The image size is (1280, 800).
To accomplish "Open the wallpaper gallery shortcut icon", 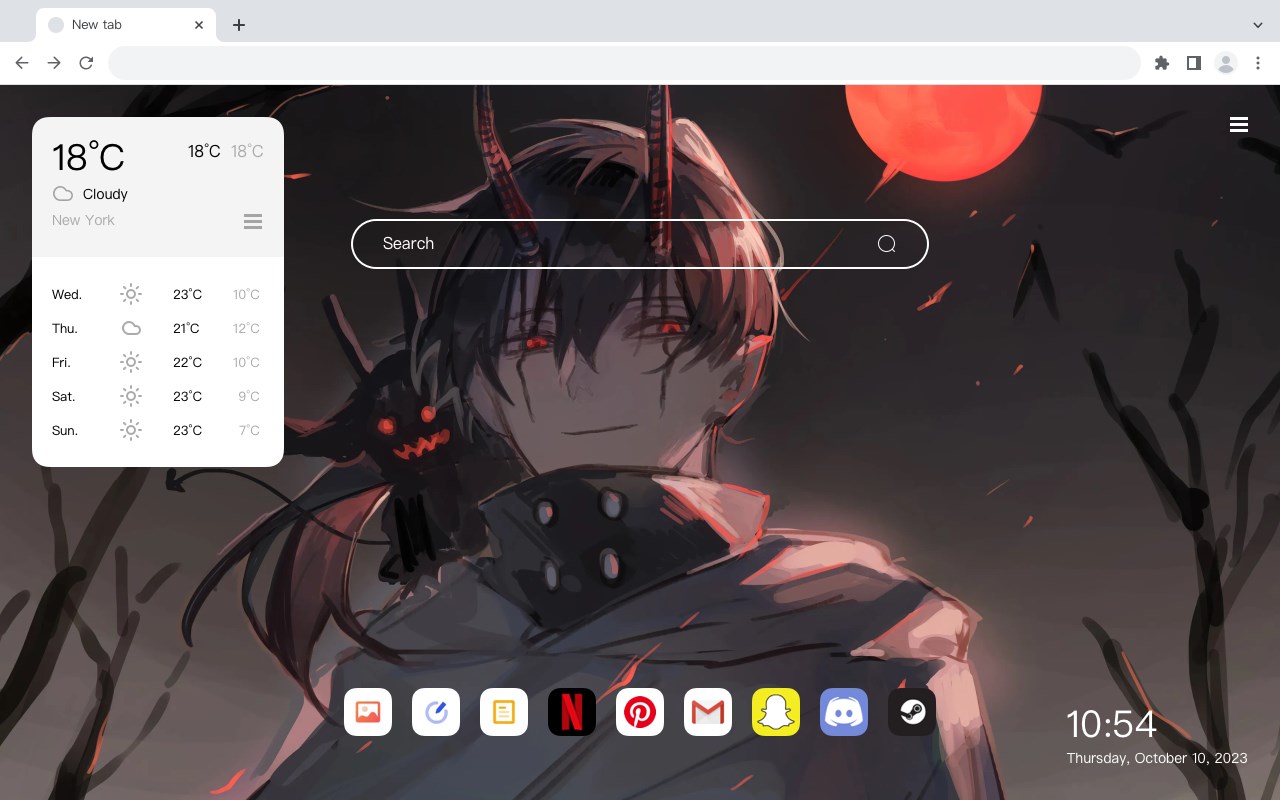I will click(x=368, y=712).
